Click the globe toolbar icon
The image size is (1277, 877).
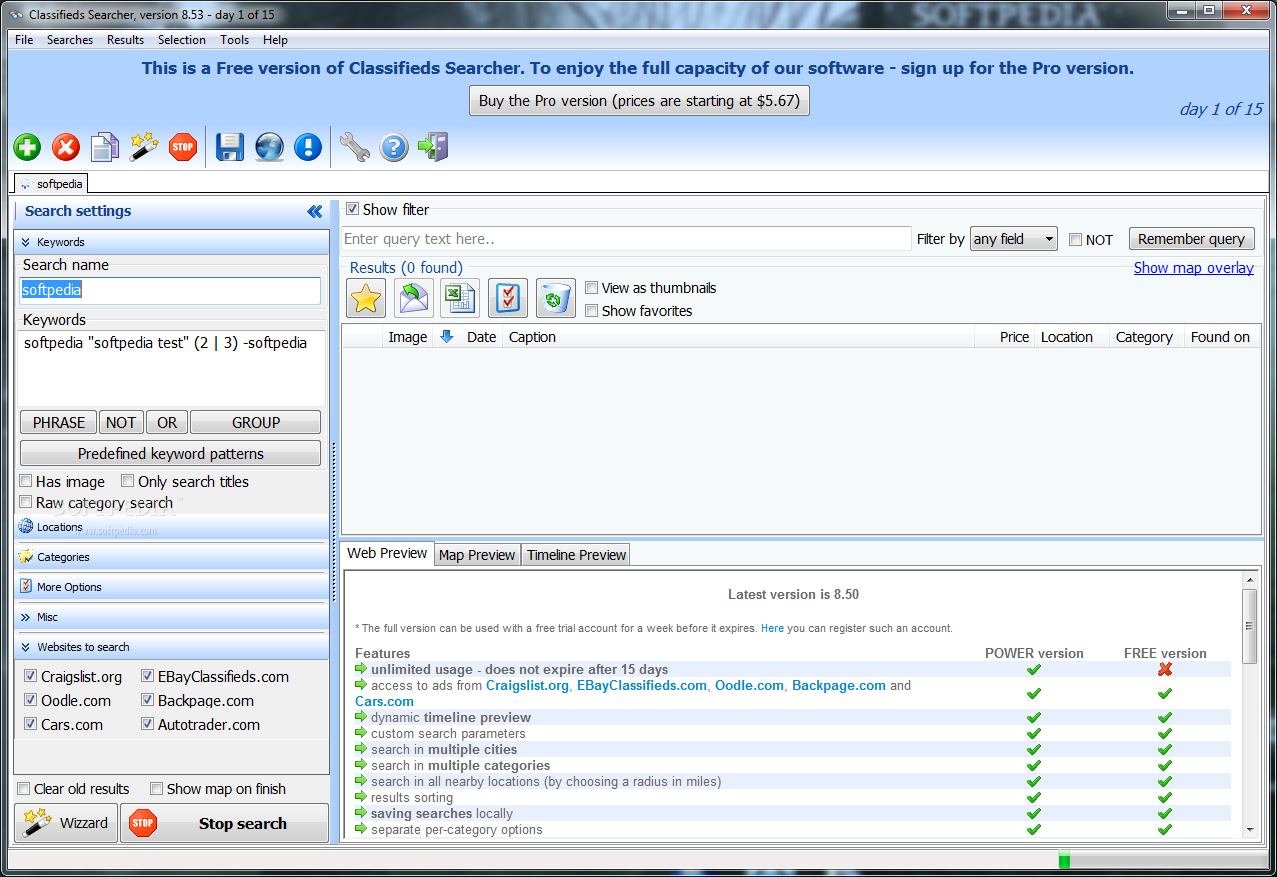269,148
